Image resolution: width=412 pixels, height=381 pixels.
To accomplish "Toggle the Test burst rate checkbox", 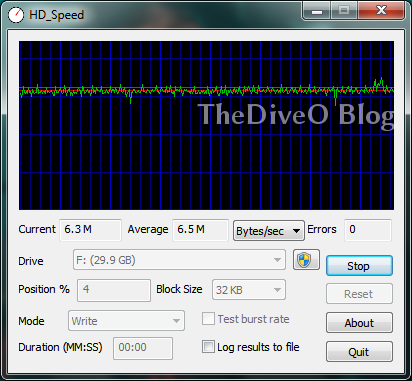I will [x=208, y=319].
